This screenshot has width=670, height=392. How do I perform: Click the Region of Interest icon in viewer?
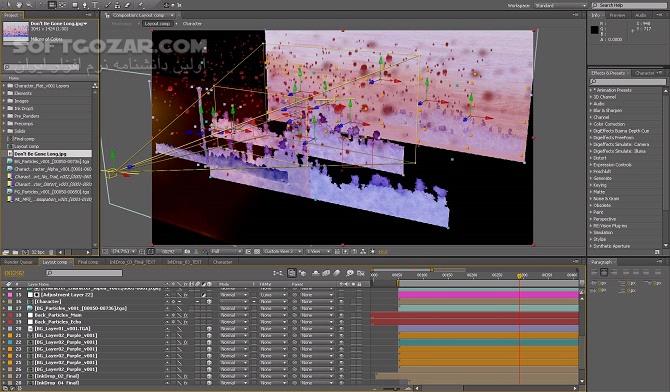(x=248, y=251)
